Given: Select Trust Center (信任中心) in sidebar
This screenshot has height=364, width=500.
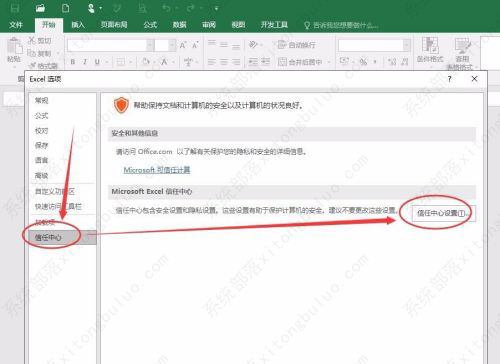Looking at the screenshot, I should (x=63, y=237).
